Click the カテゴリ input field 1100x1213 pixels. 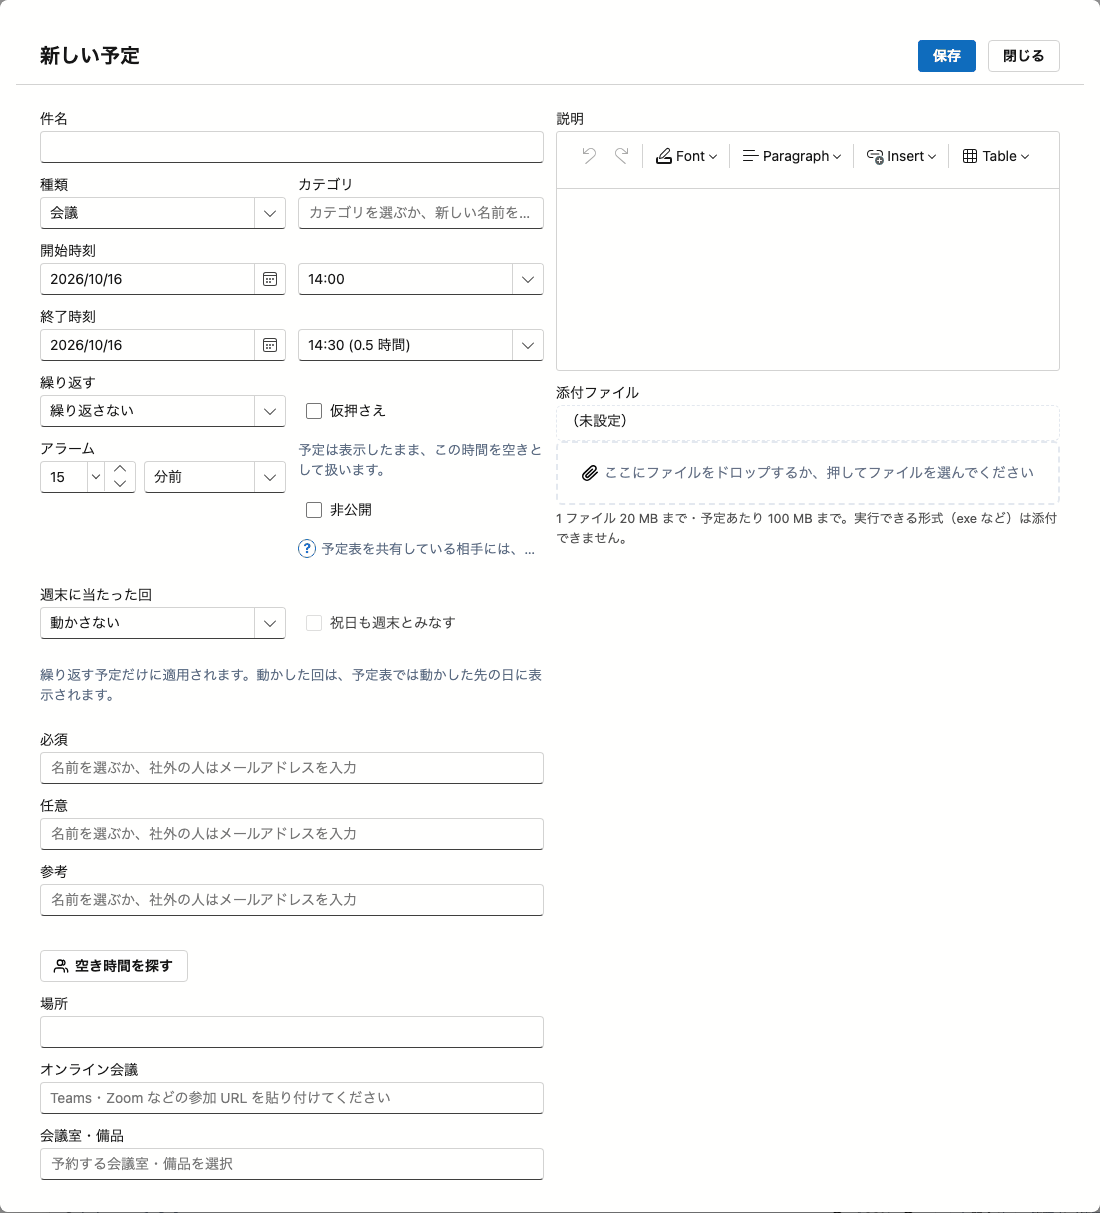421,213
